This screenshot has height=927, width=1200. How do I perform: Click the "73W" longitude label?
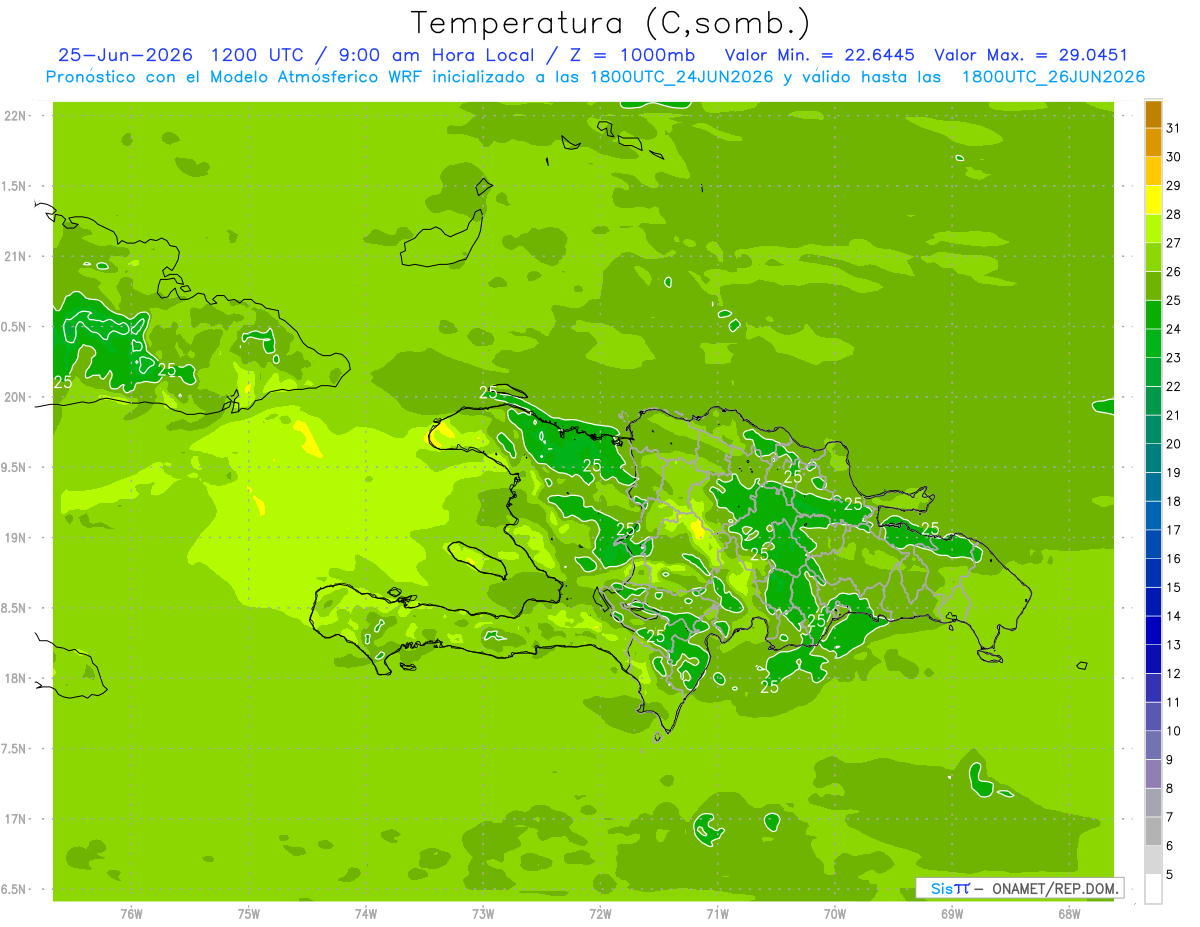click(483, 914)
